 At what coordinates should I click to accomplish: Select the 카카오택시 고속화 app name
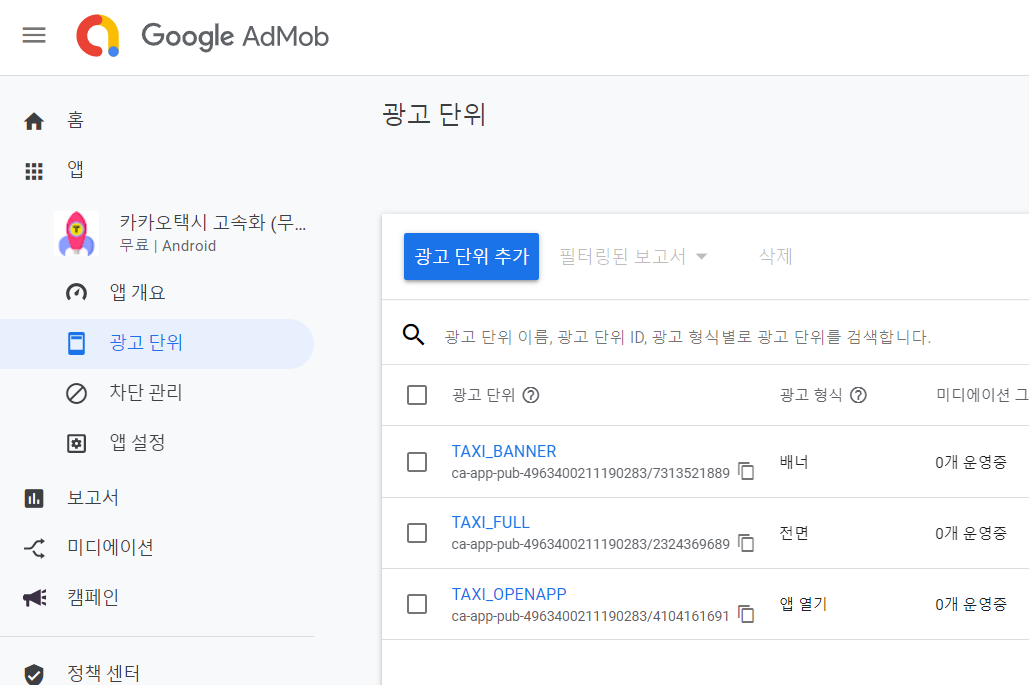tap(213, 222)
